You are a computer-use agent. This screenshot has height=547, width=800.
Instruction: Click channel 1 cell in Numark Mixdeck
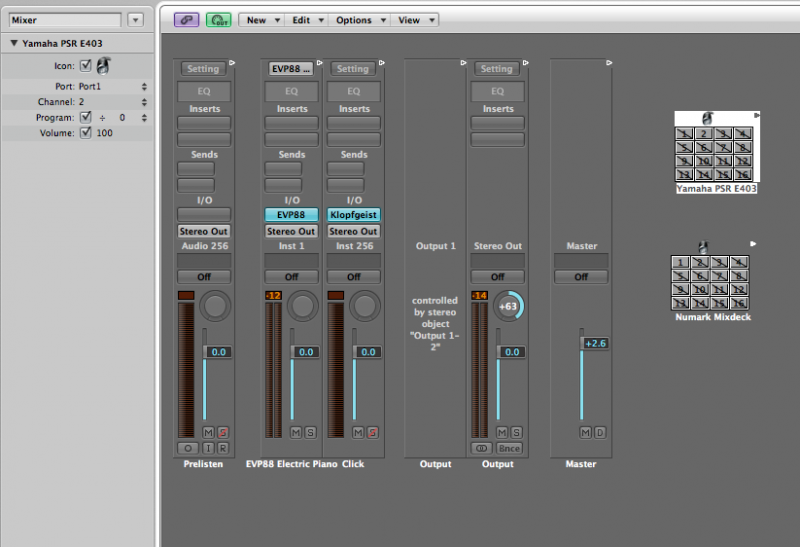680,264
